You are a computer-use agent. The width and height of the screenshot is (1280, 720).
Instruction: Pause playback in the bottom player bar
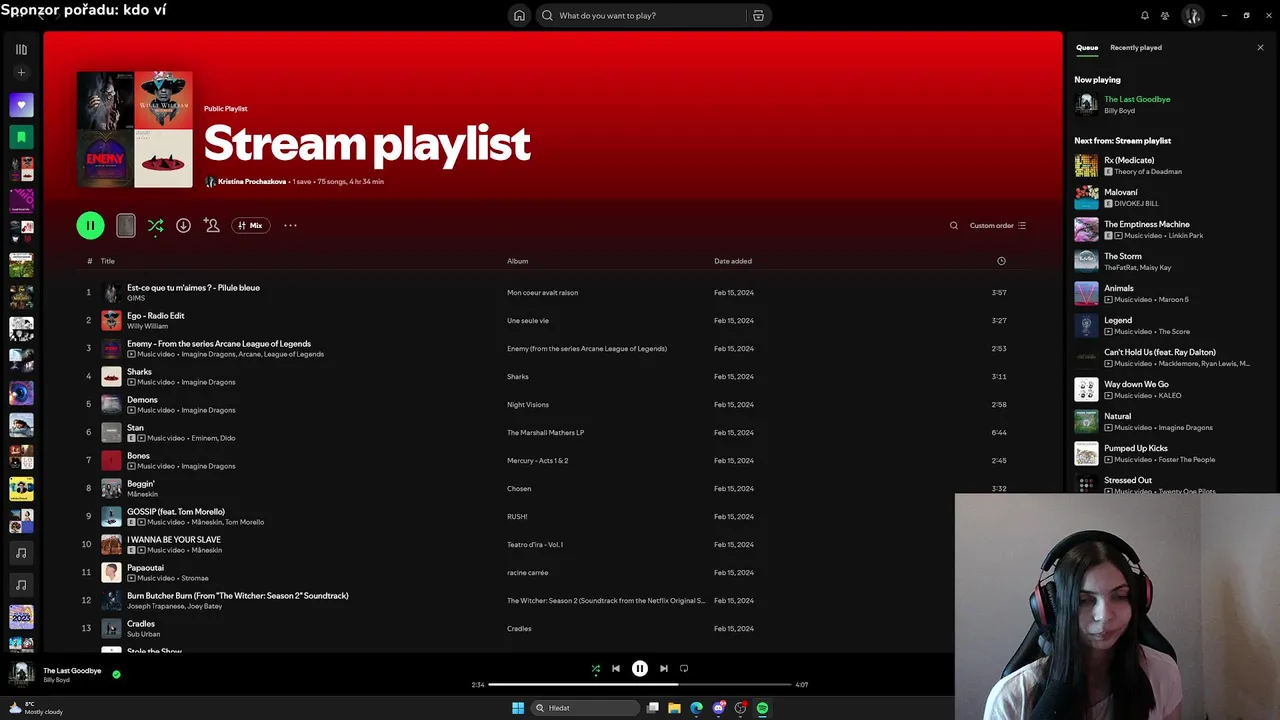(640, 669)
